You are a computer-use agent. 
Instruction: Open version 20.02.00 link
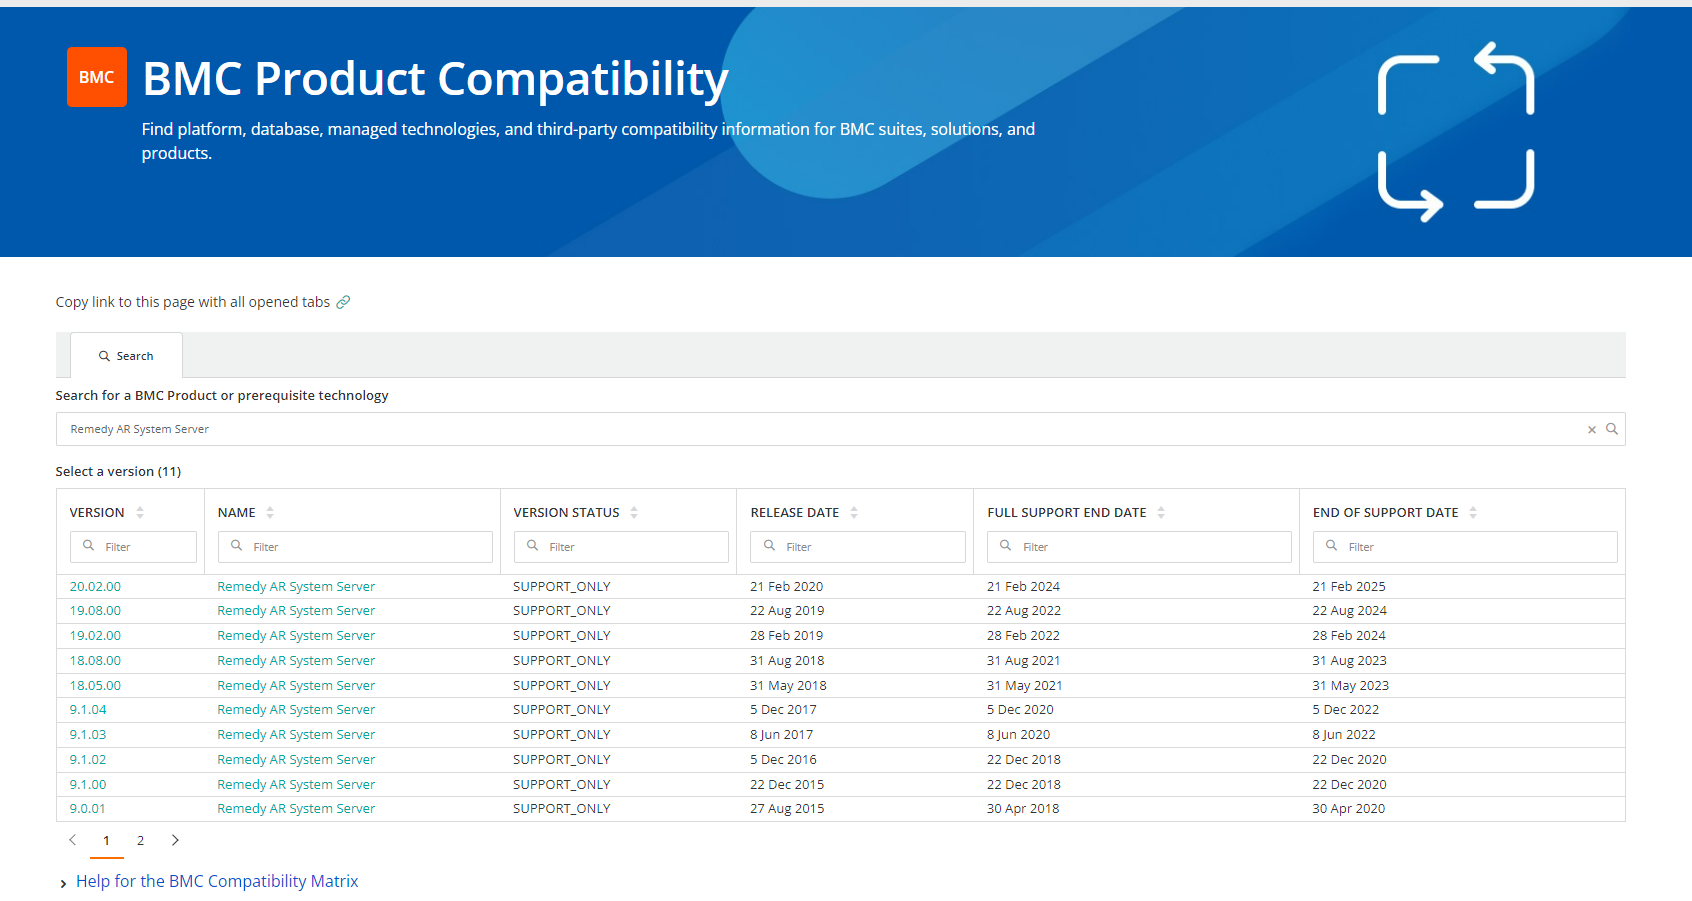(95, 586)
